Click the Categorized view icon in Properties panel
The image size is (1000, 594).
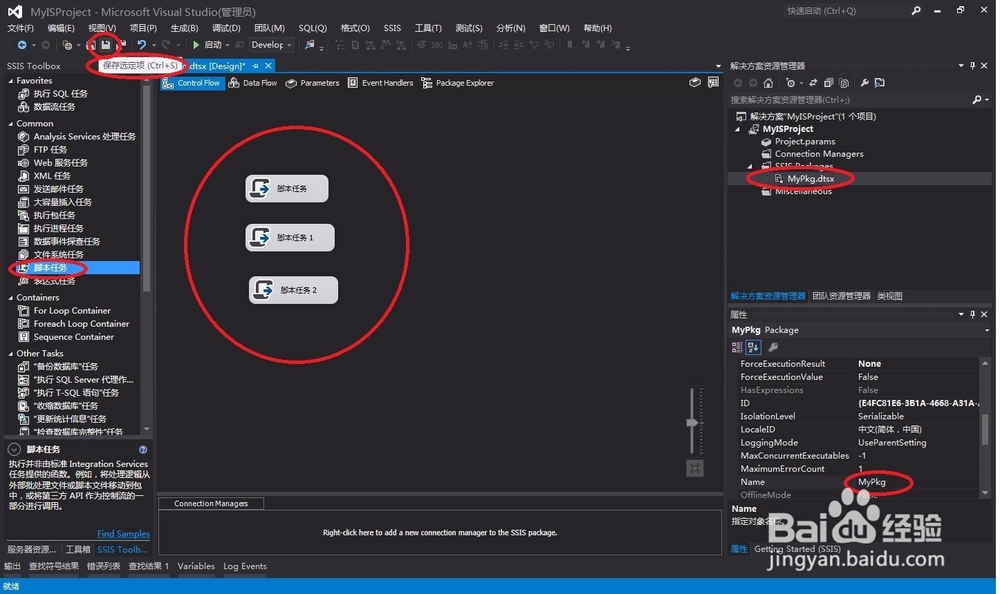(737, 347)
